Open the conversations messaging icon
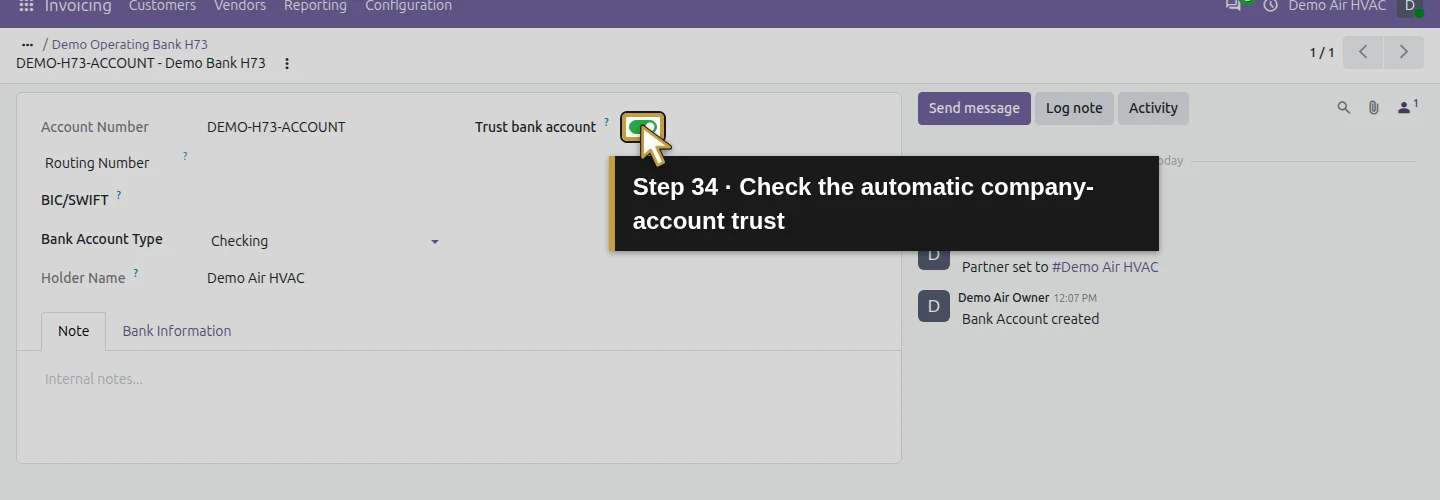 pyautogui.click(x=1234, y=6)
